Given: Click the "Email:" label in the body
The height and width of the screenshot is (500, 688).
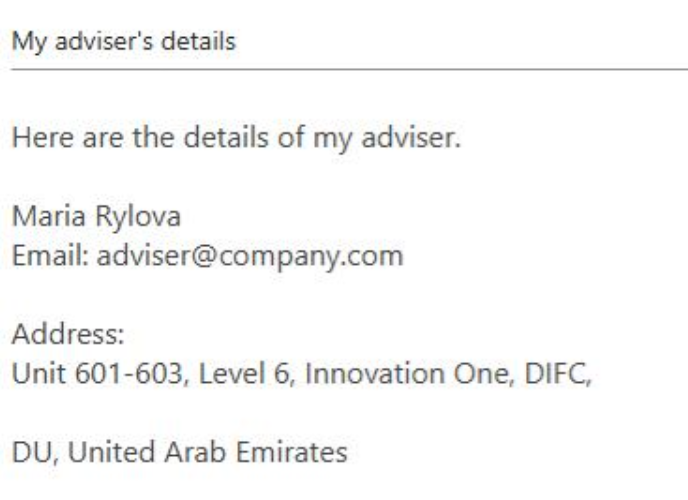Looking at the screenshot, I should (x=40, y=256).
